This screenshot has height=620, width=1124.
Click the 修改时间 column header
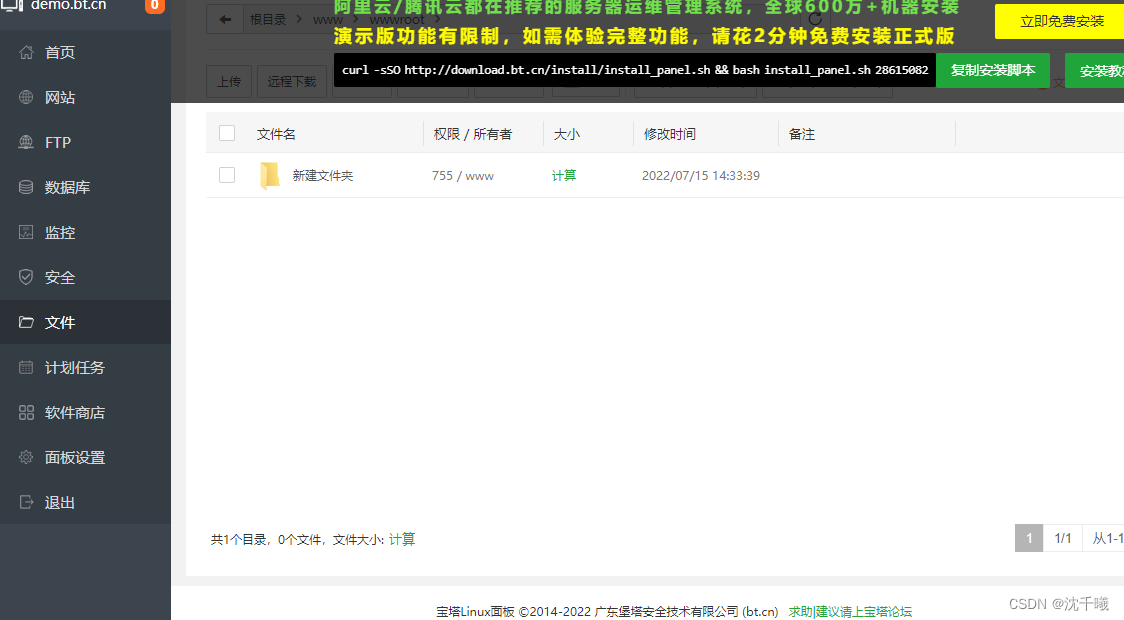[670, 134]
